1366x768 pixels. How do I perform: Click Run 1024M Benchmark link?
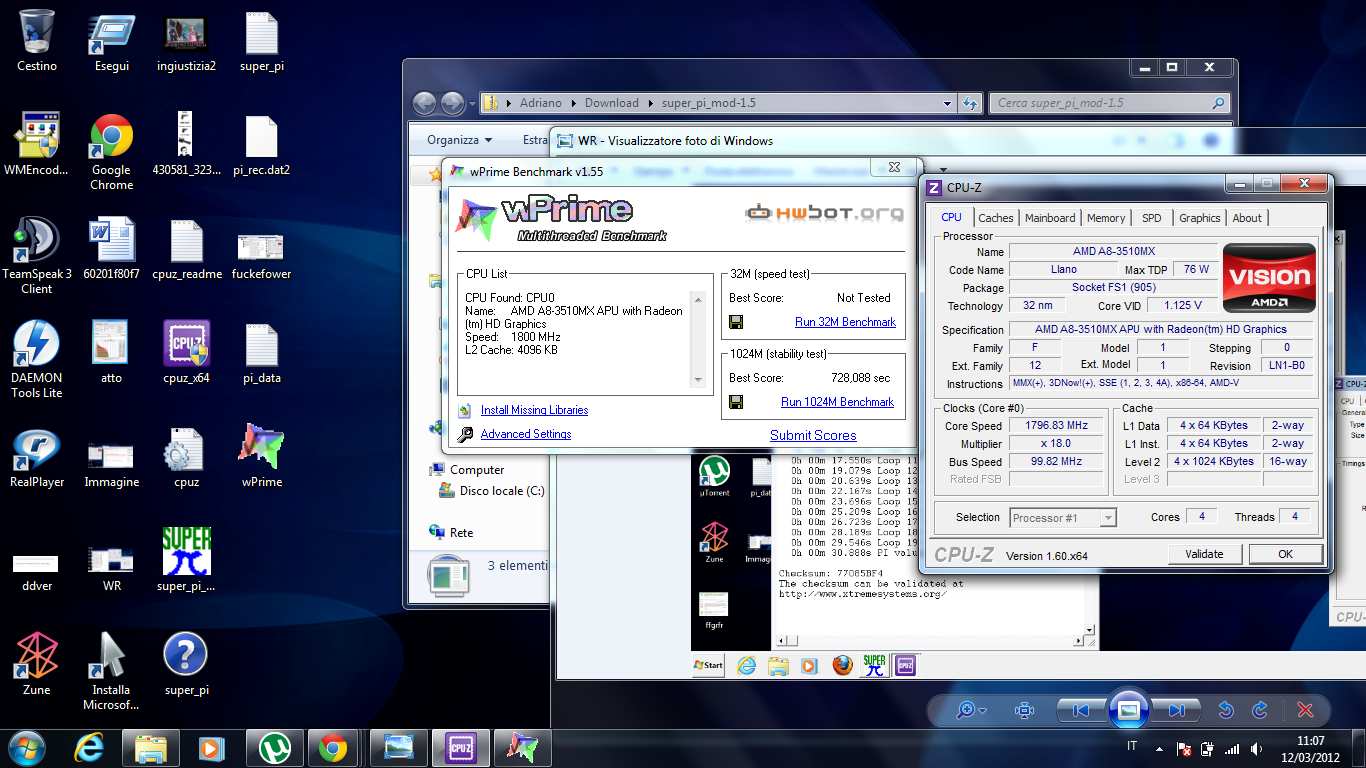(x=837, y=402)
